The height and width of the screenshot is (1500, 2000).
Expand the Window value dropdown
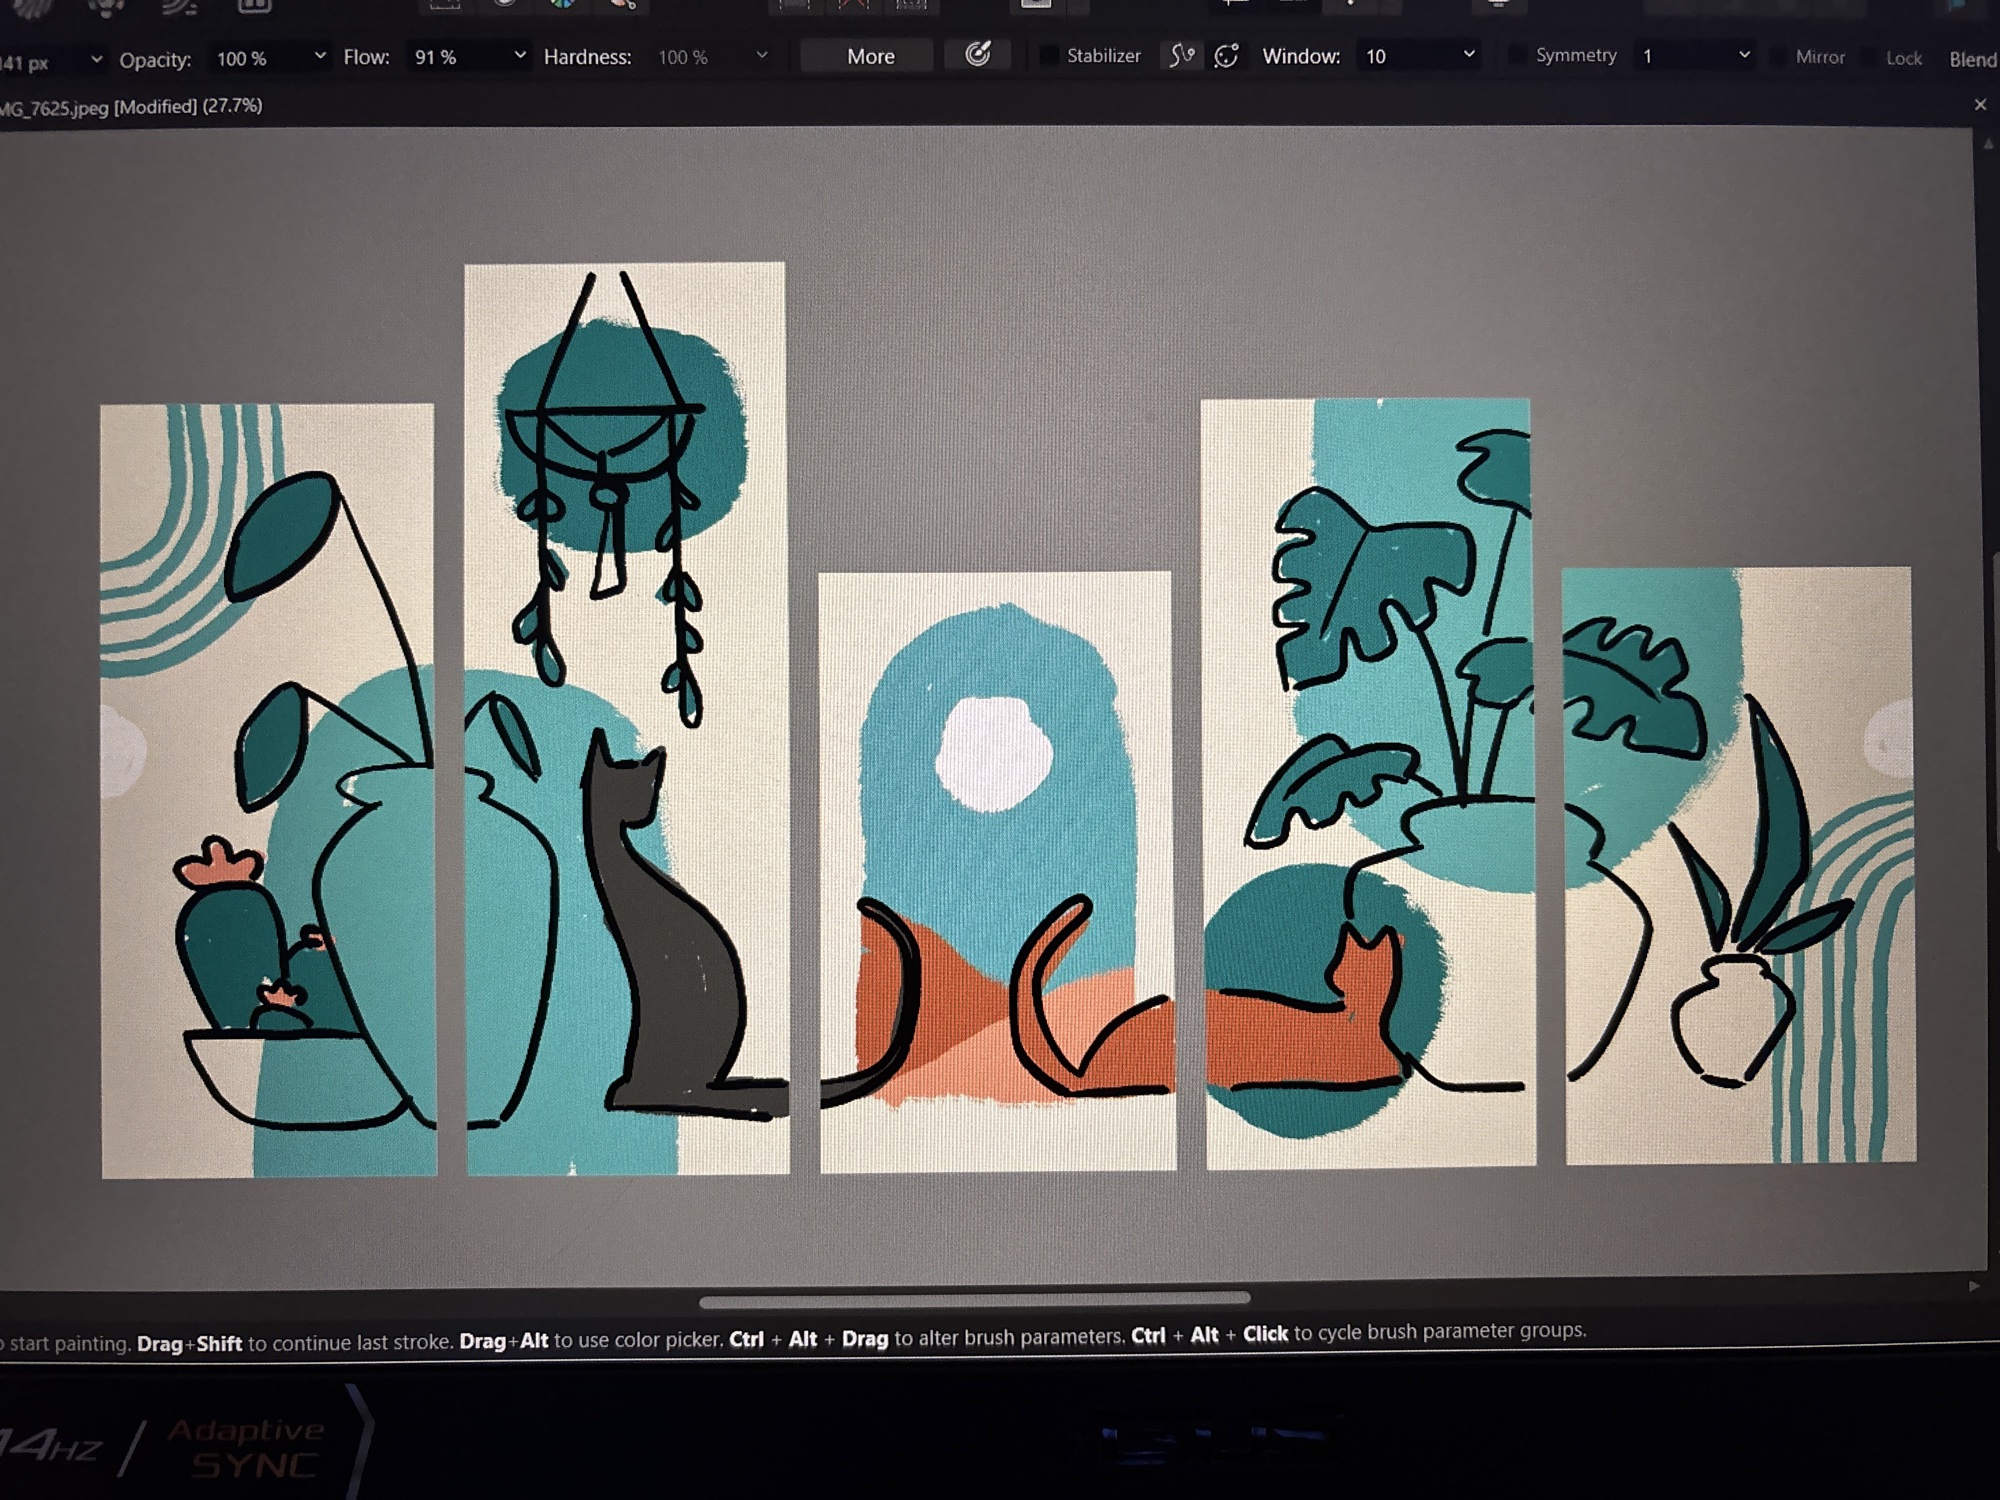(1468, 55)
